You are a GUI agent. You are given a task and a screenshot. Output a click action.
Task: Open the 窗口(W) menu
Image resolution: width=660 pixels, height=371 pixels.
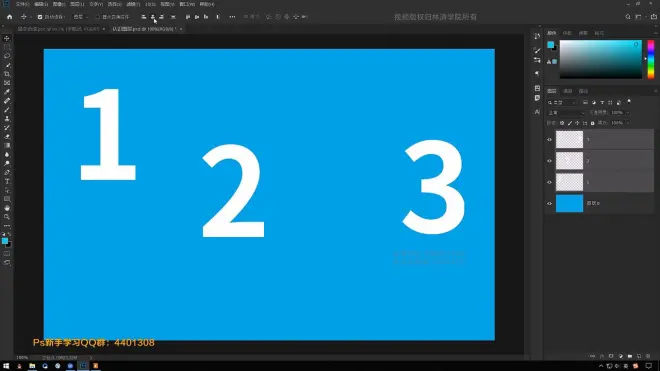(187, 4)
